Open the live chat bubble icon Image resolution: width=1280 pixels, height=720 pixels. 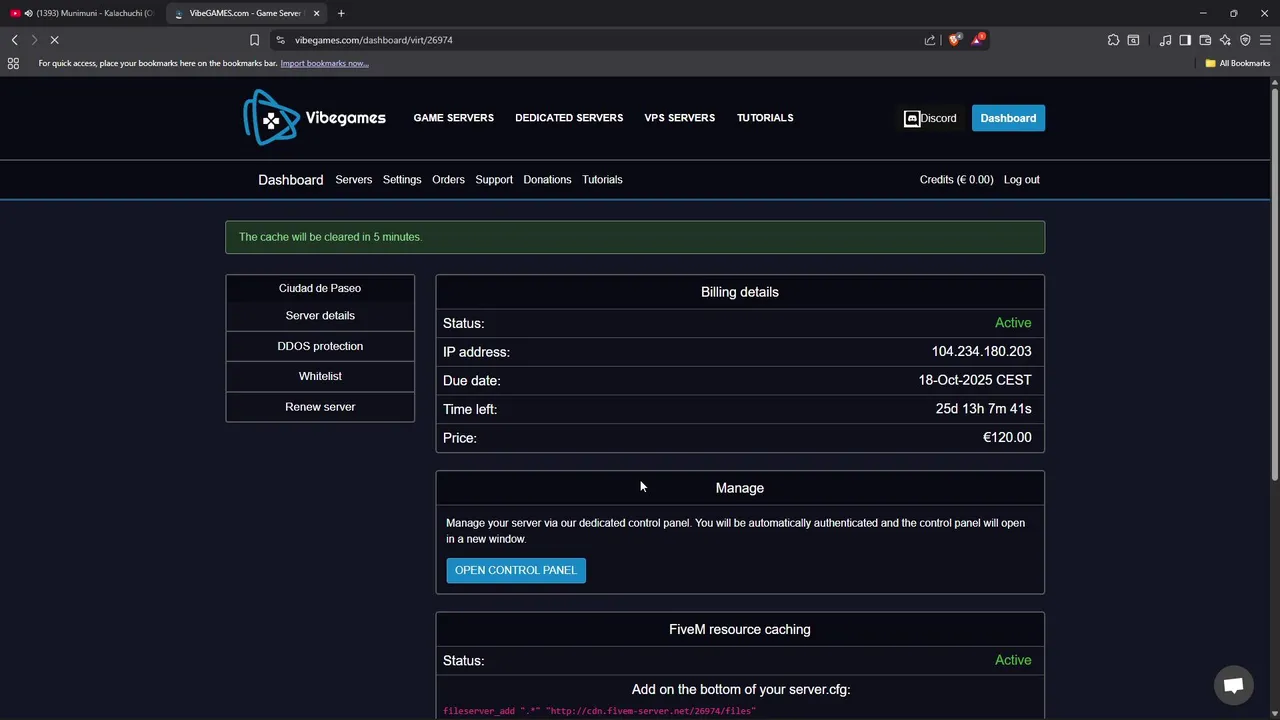1233,685
